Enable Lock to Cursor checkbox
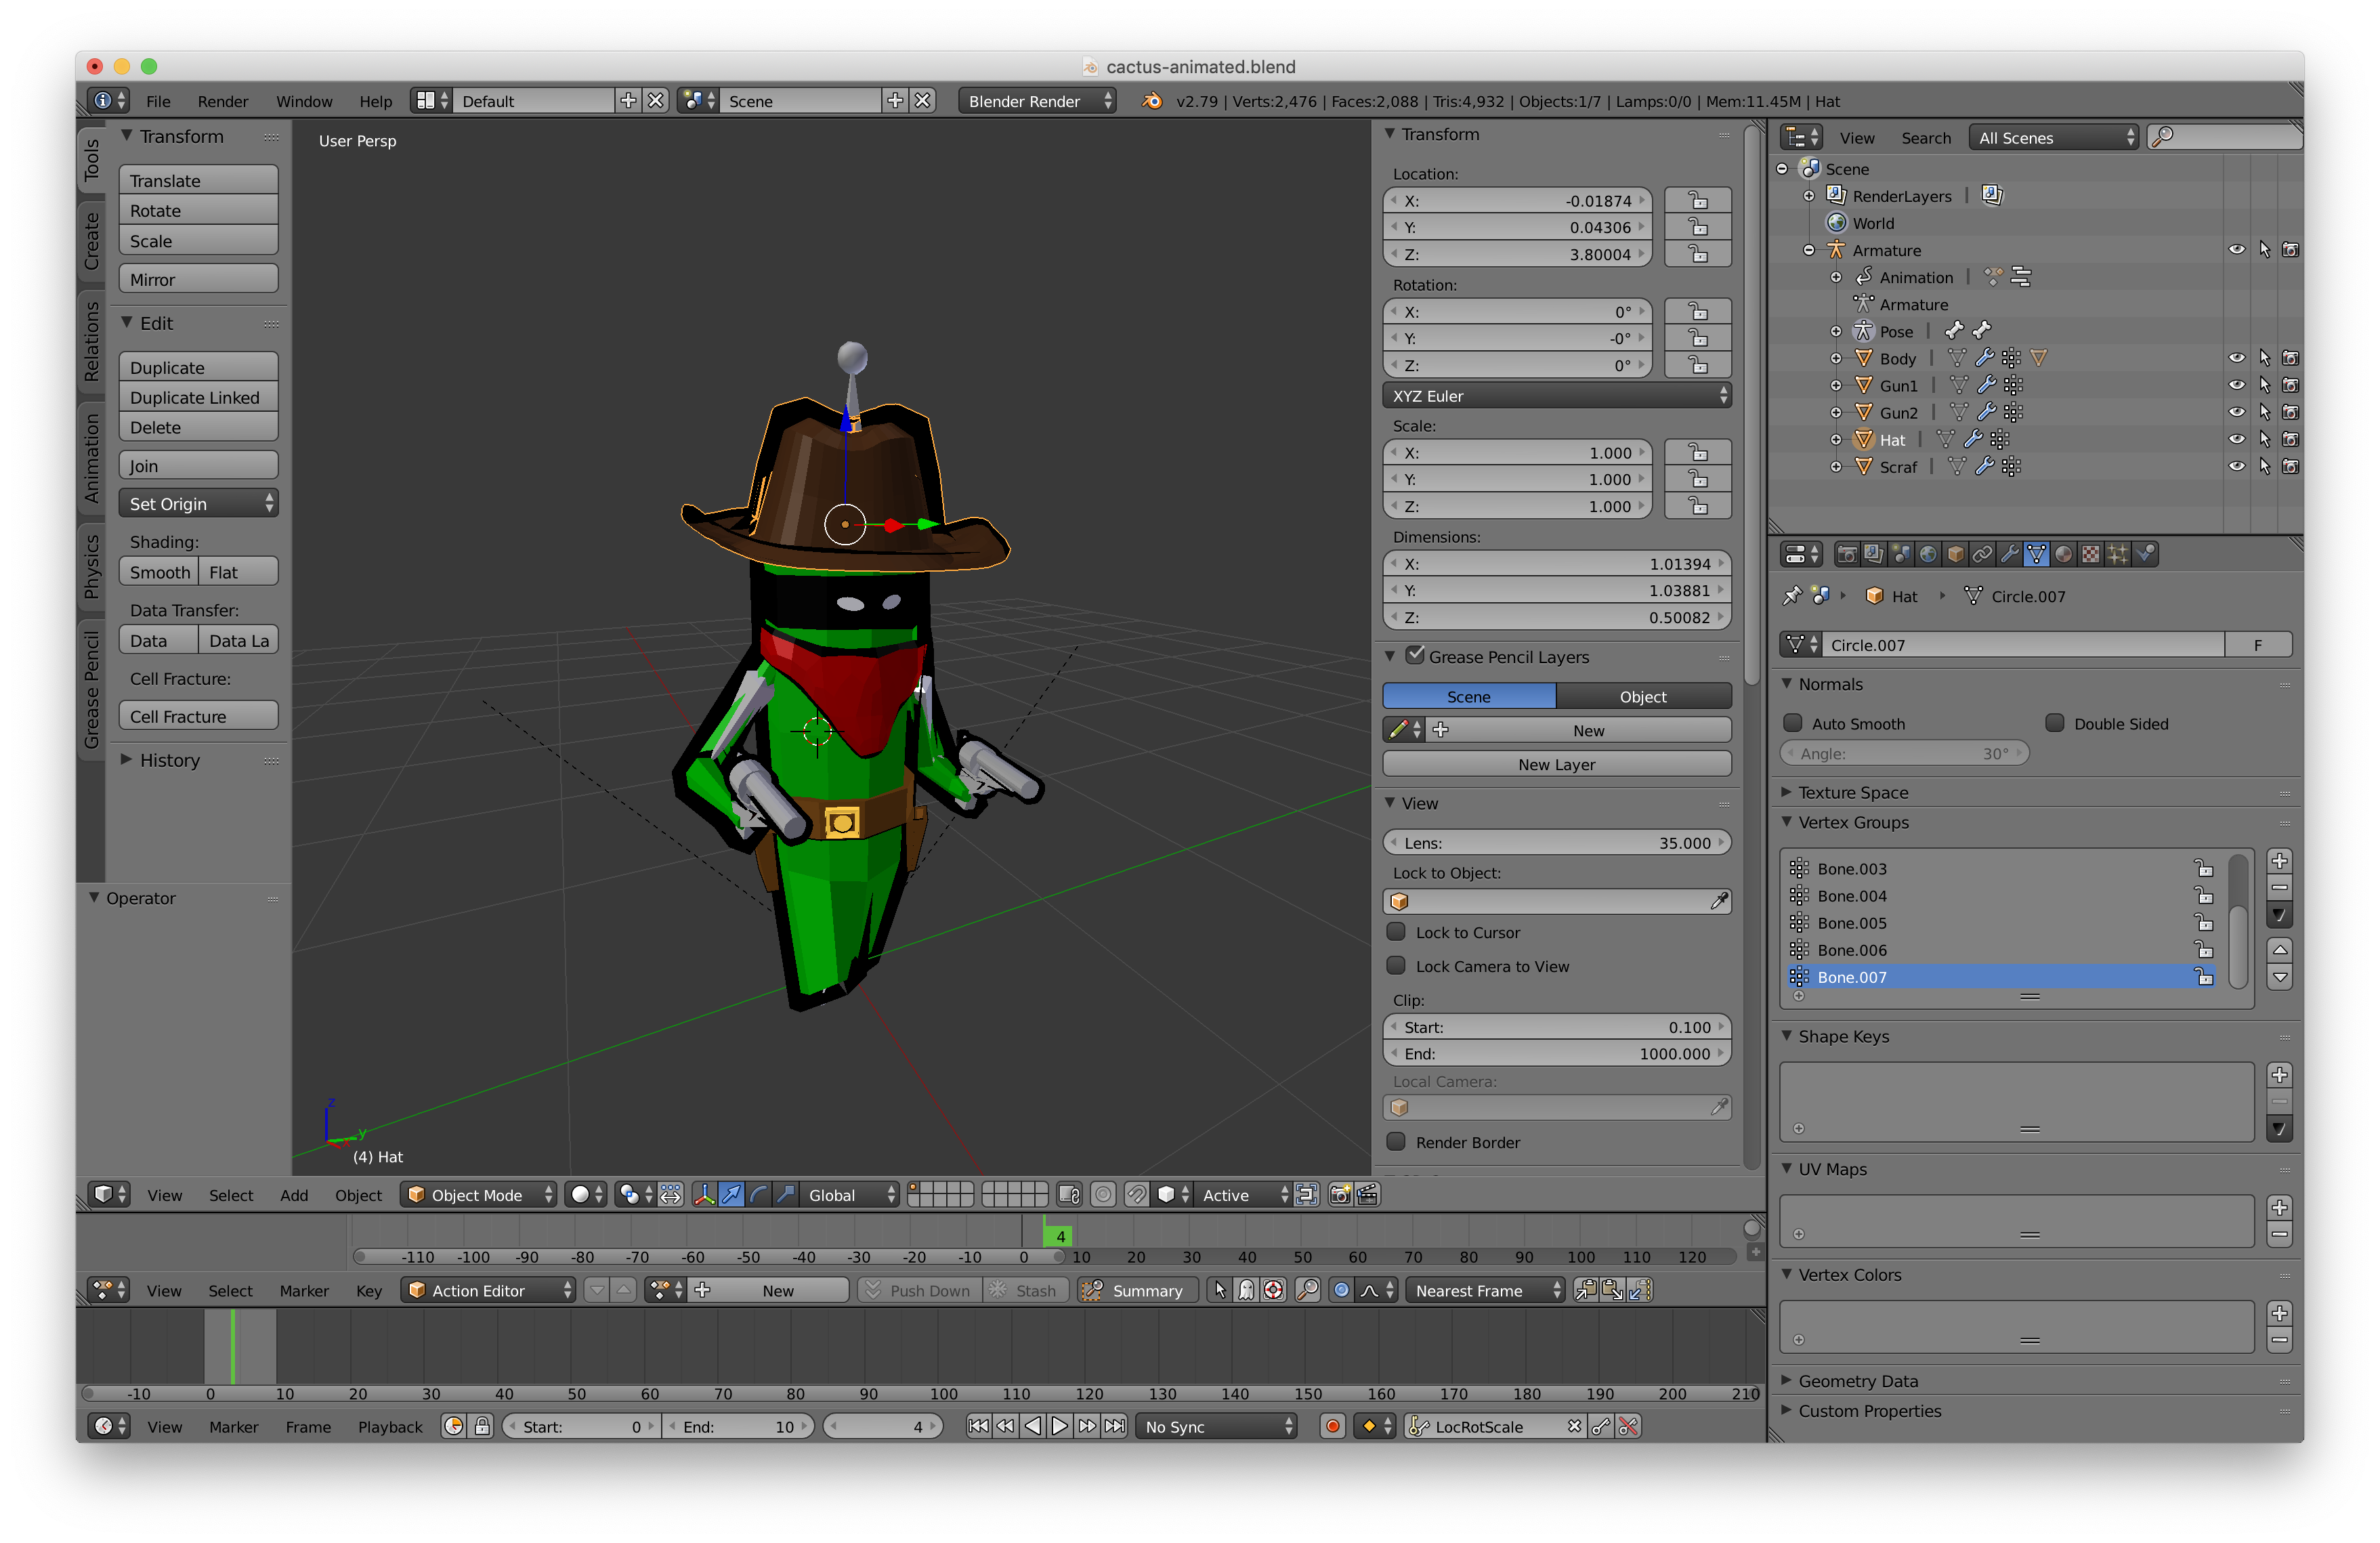Image resolution: width=2380 pixels, height=1543 pixels. [1396, 932]
